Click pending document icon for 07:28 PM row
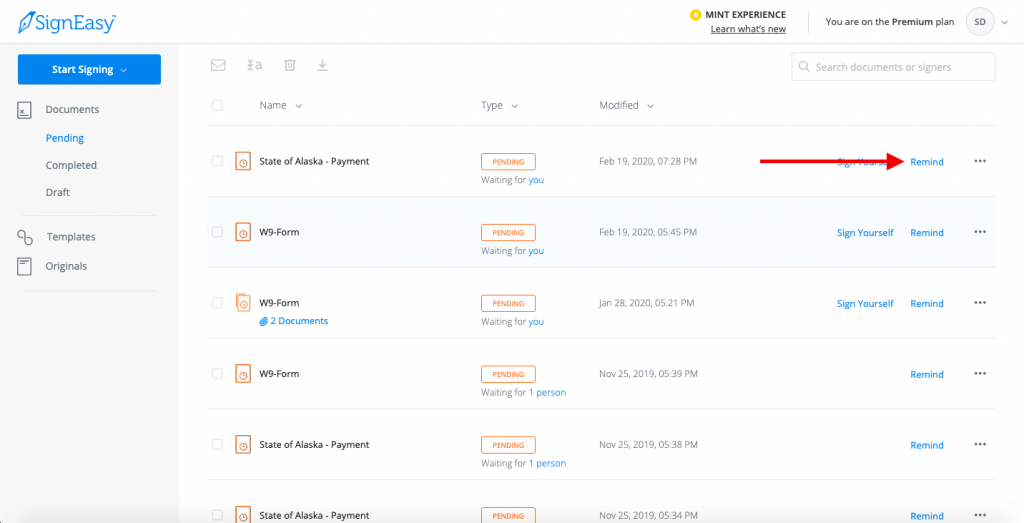 243,162
